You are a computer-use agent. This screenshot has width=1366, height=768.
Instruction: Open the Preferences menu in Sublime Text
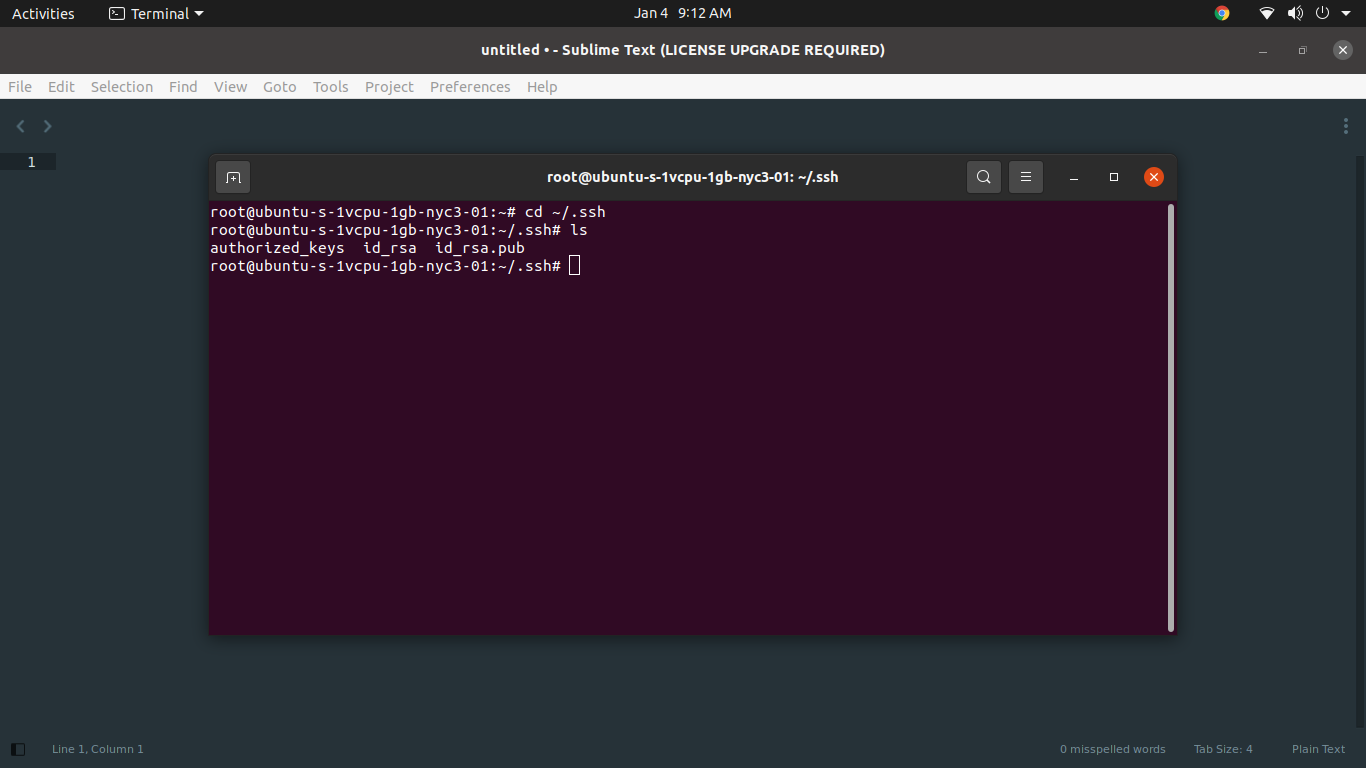point(470,87)
